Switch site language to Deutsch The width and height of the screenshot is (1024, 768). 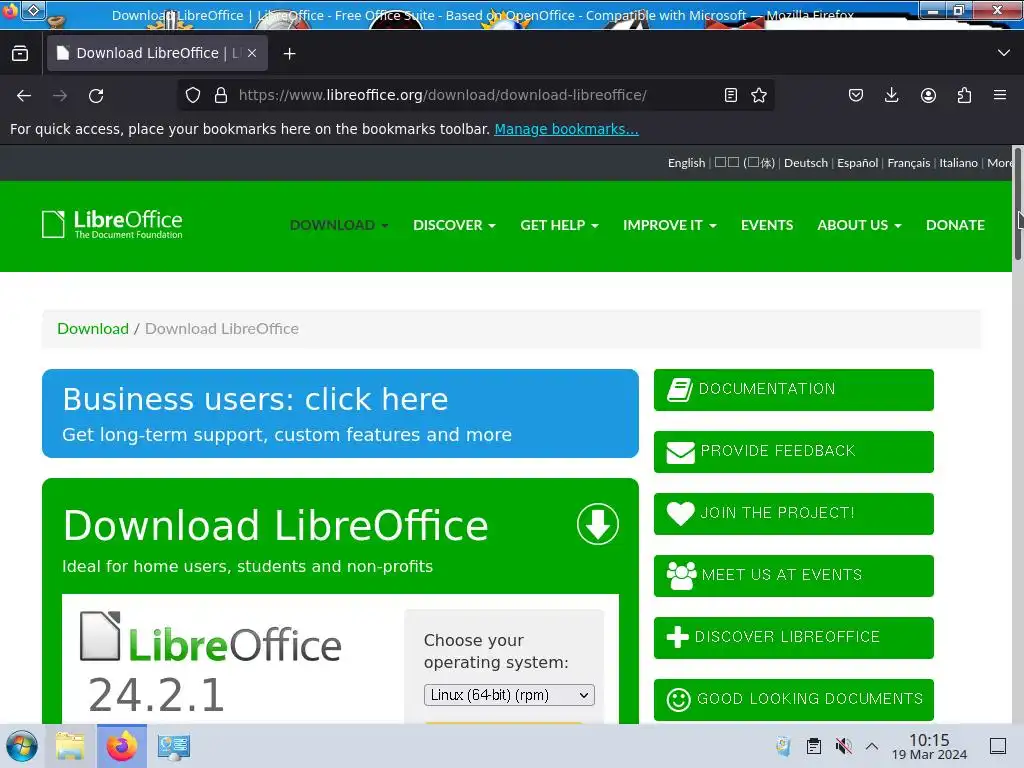click(805, 163)
